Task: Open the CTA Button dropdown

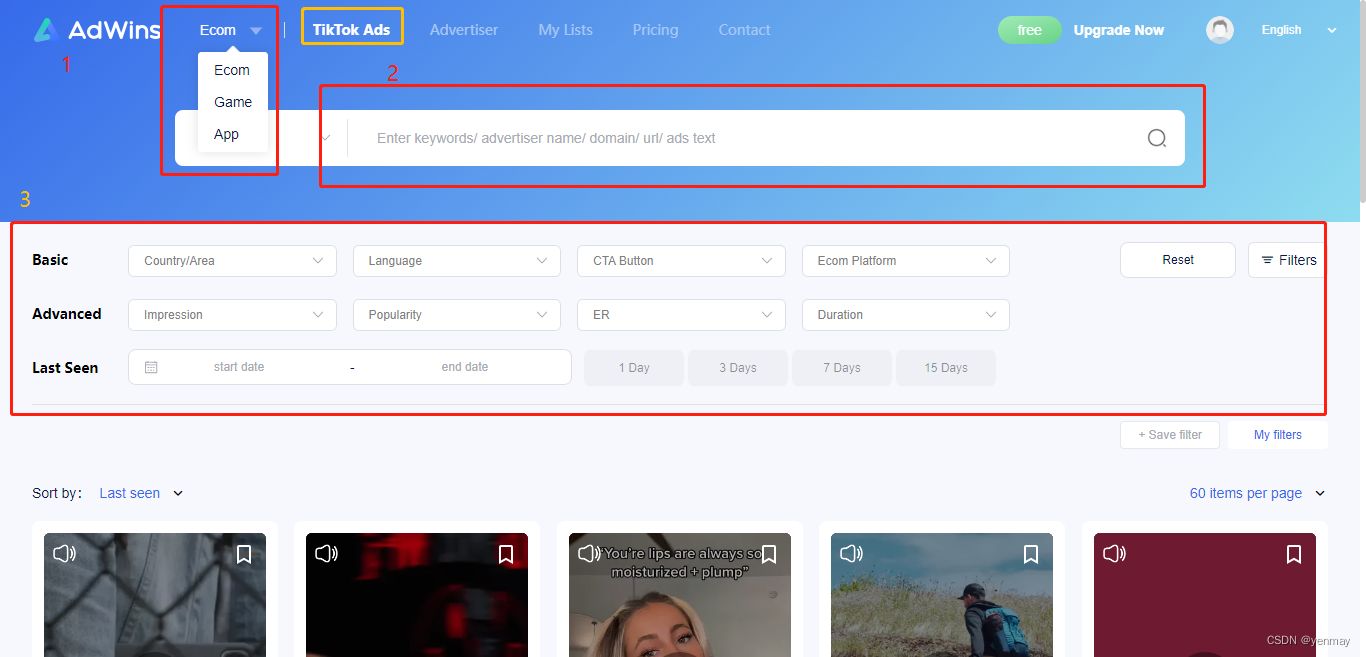Action: 682,261
